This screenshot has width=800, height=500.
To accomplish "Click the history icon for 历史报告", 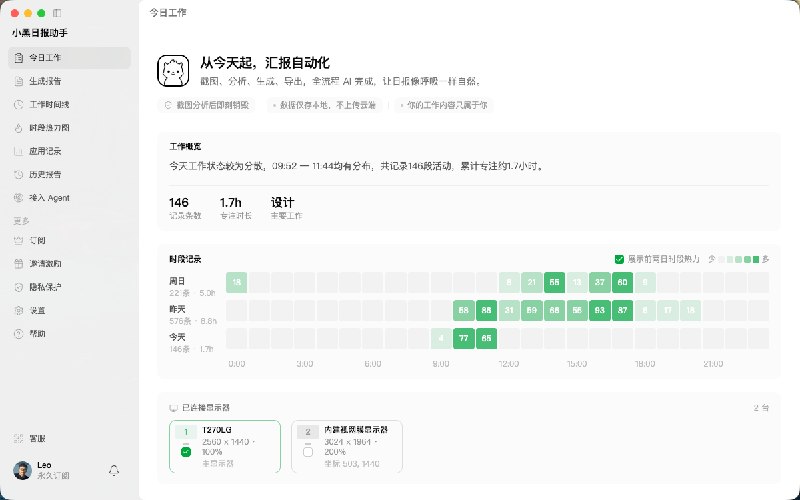I will click(19, 174).
